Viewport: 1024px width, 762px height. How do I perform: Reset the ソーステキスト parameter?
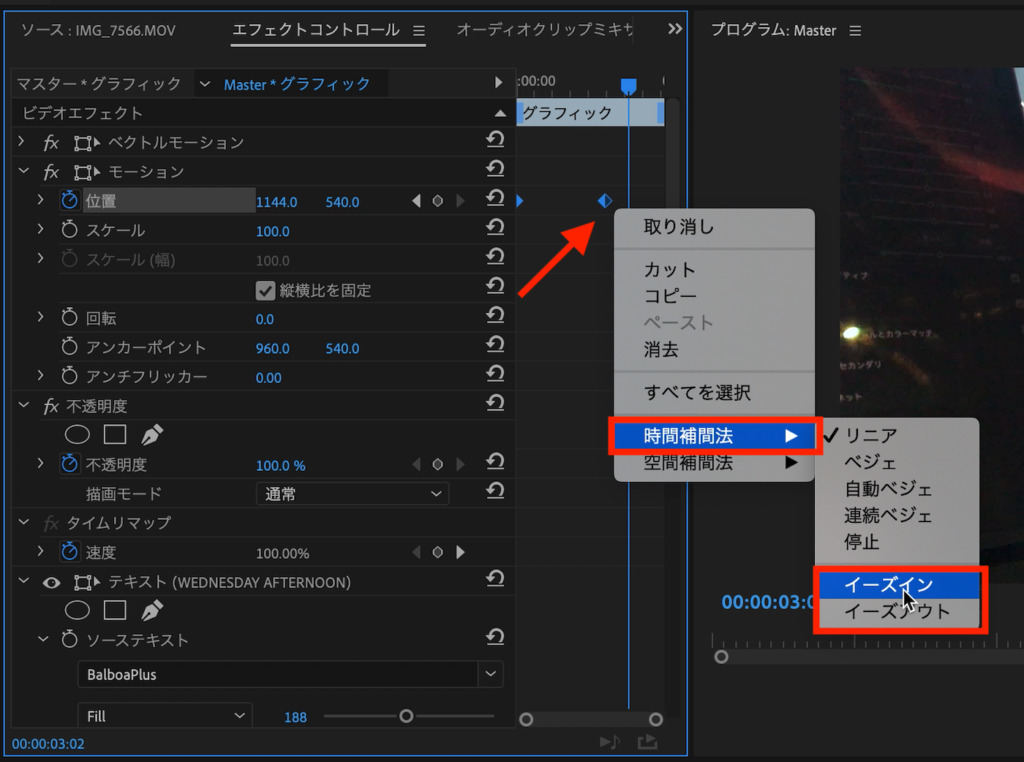(x=495, y=637)
